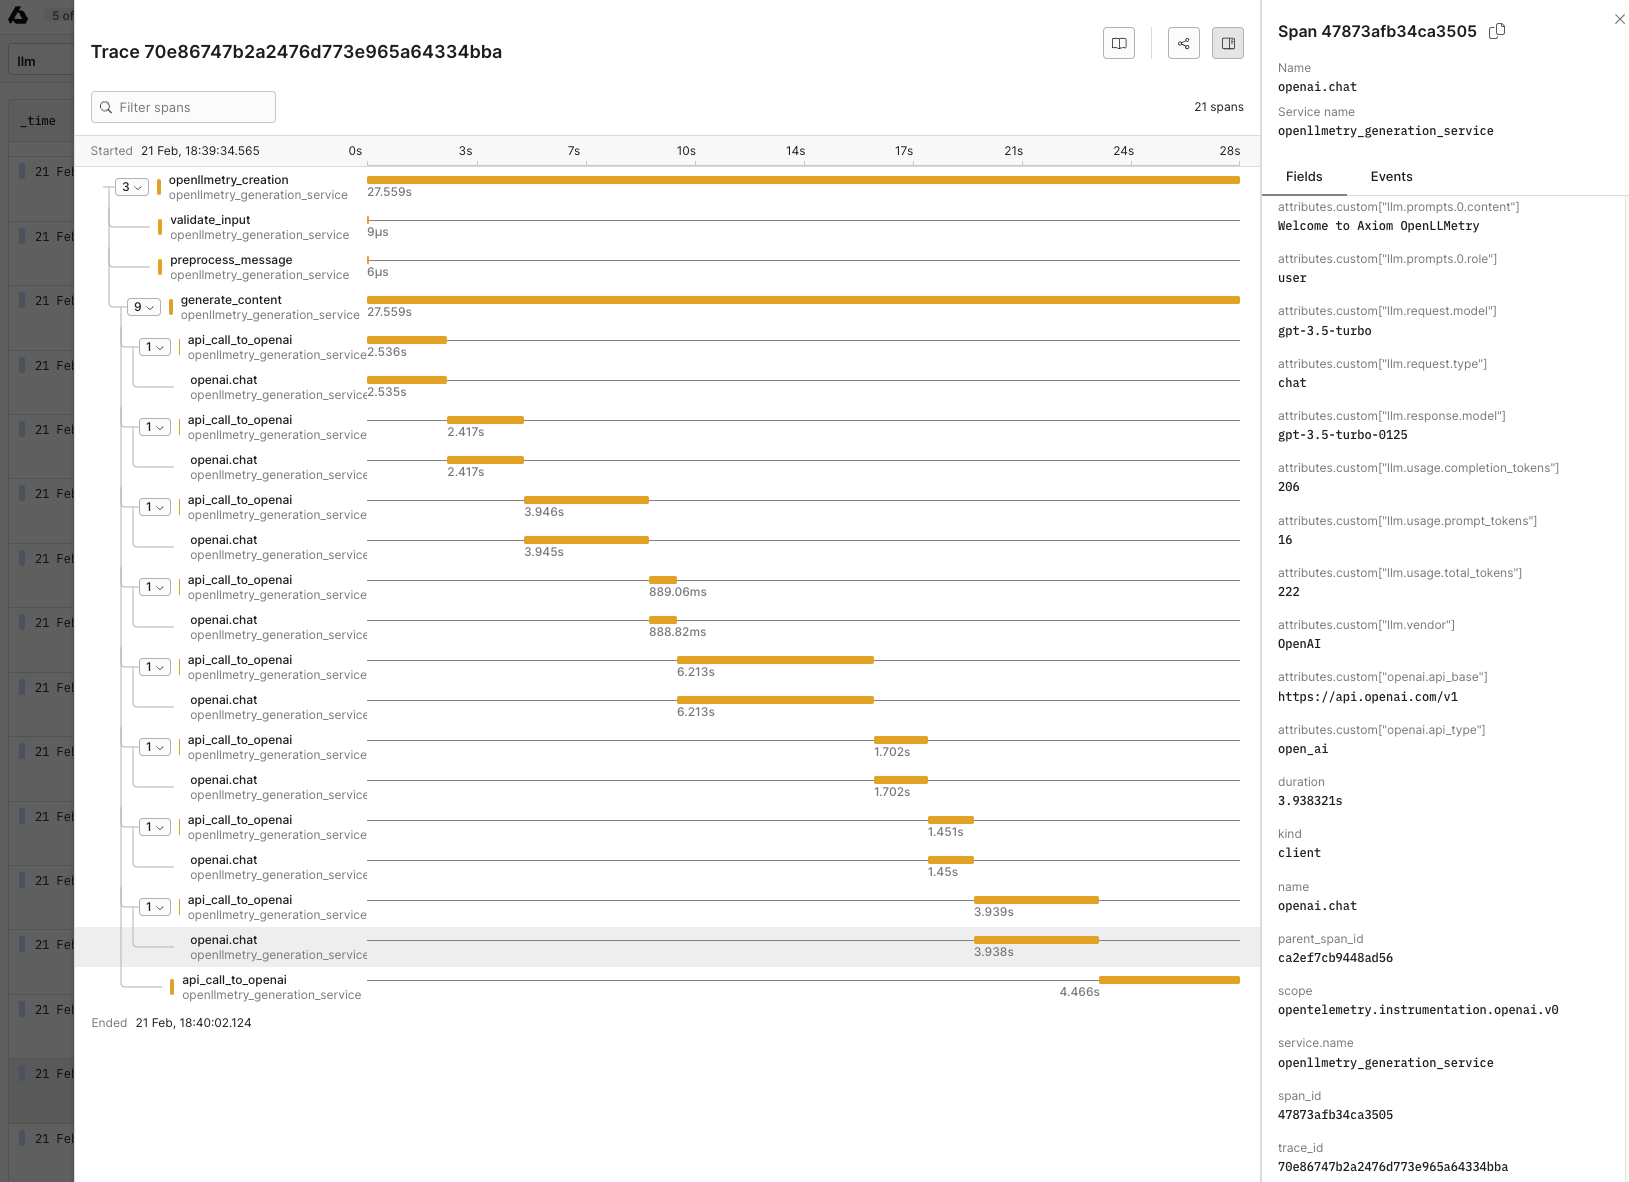Click the completion_tokens value 206
Image resolution: width=1629 pixels, height=1182 pixels.
[x=1288, y=487]
